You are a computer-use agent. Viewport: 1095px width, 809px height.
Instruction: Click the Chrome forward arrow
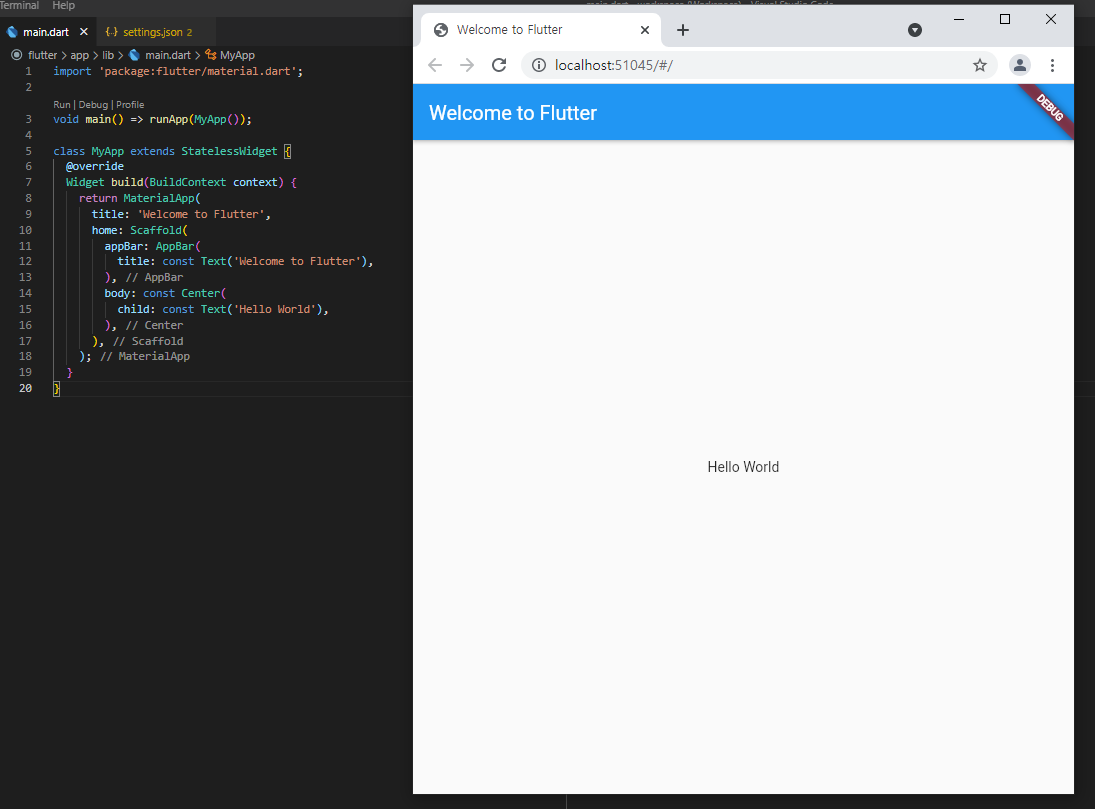tap(467, 65)
